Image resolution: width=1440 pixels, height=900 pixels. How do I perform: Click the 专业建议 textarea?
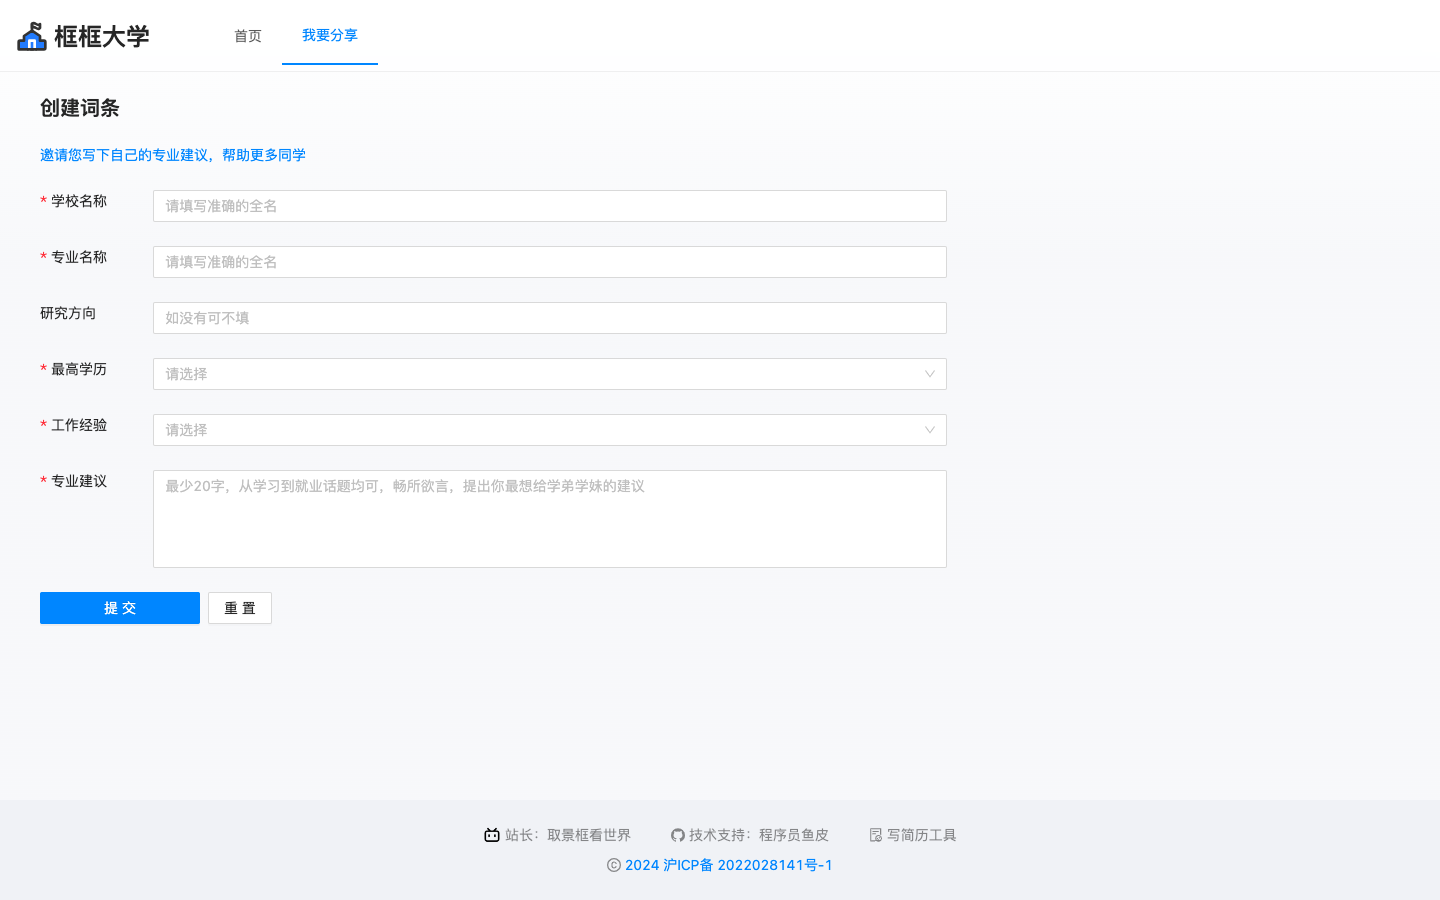pos(550,518)
